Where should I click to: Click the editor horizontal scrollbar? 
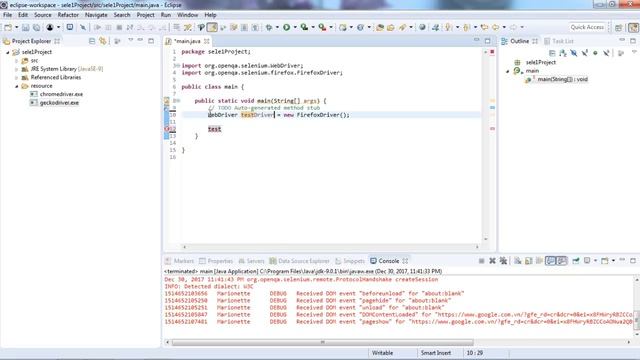point(331,247)
